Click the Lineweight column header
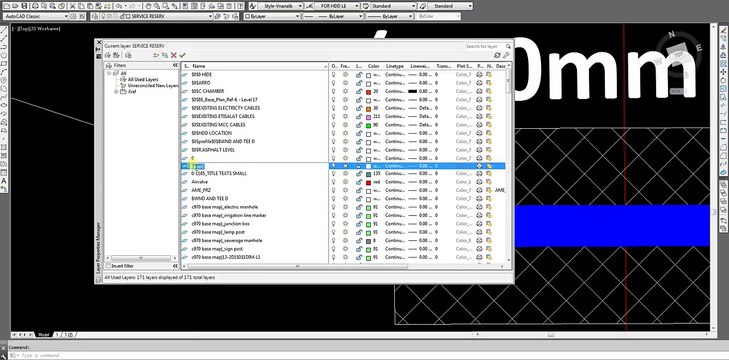 pyautogui.click(x=421, y=66)
